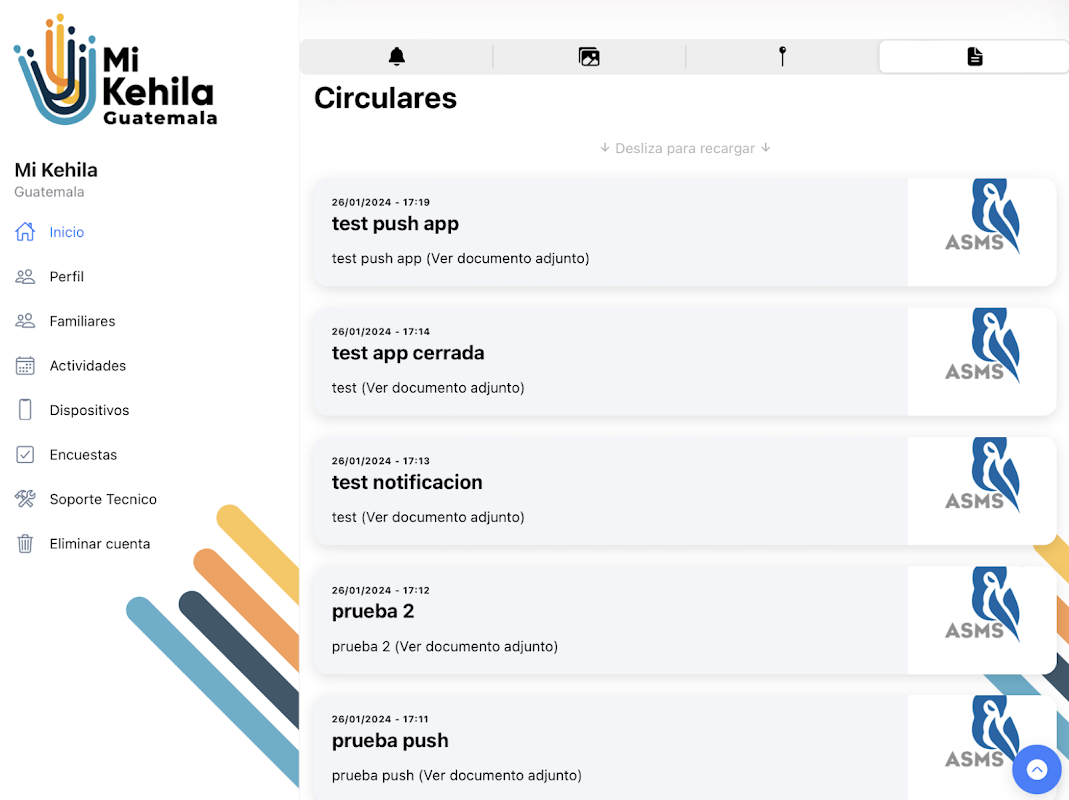
Task: Click the Soporte Tecnico tools icon
Action: click(25, 499)
